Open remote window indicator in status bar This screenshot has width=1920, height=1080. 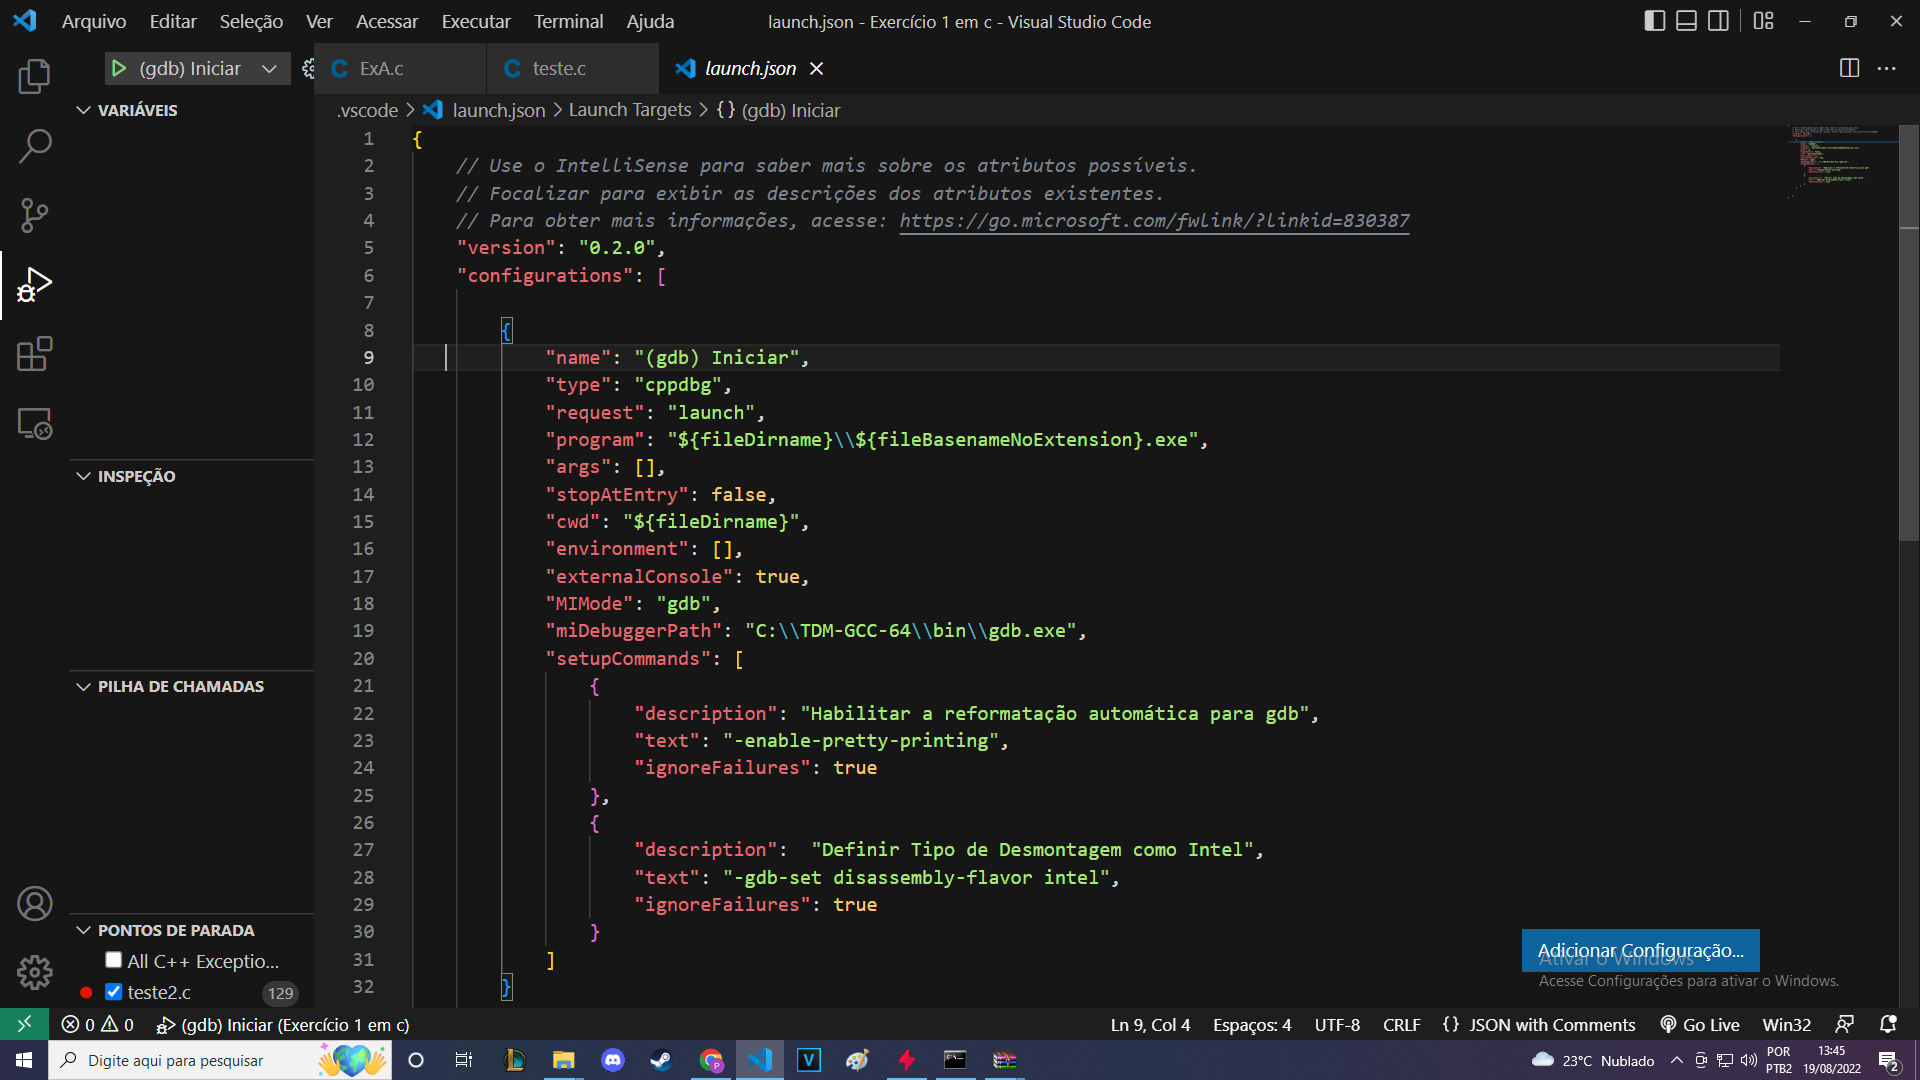[24, 1024]
